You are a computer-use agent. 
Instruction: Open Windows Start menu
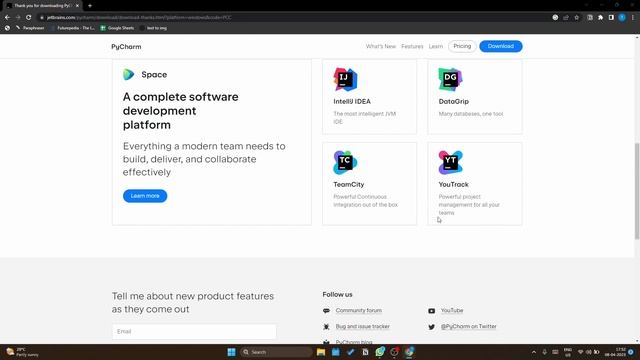coord(231,352)
